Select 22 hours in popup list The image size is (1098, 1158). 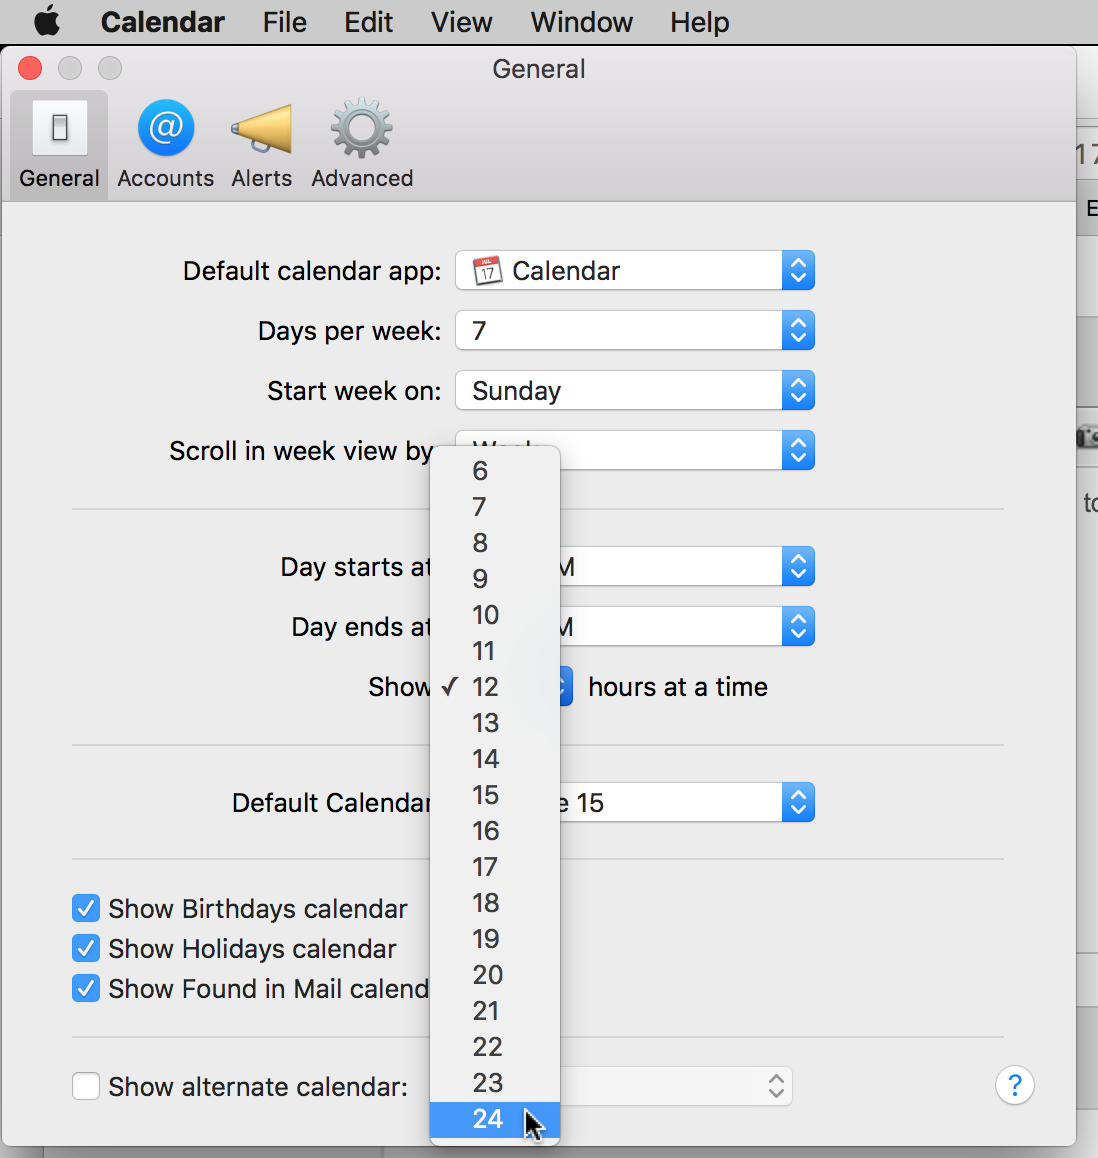coord(495,1046)
